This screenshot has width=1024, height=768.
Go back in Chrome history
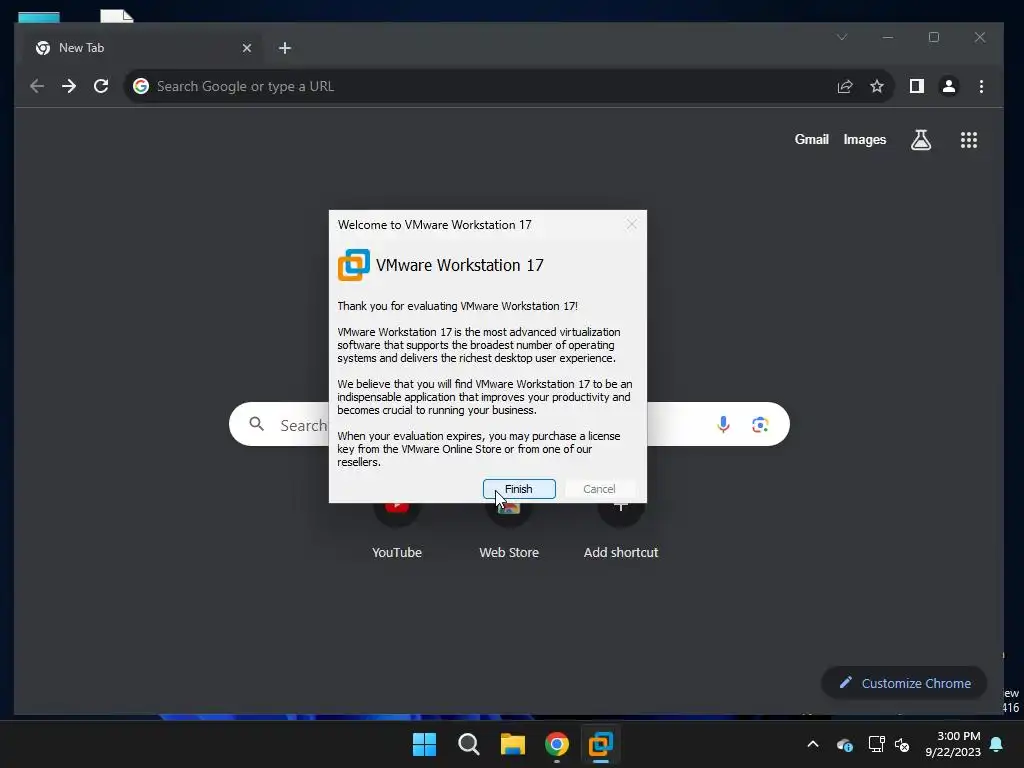(x=37, y=86)
